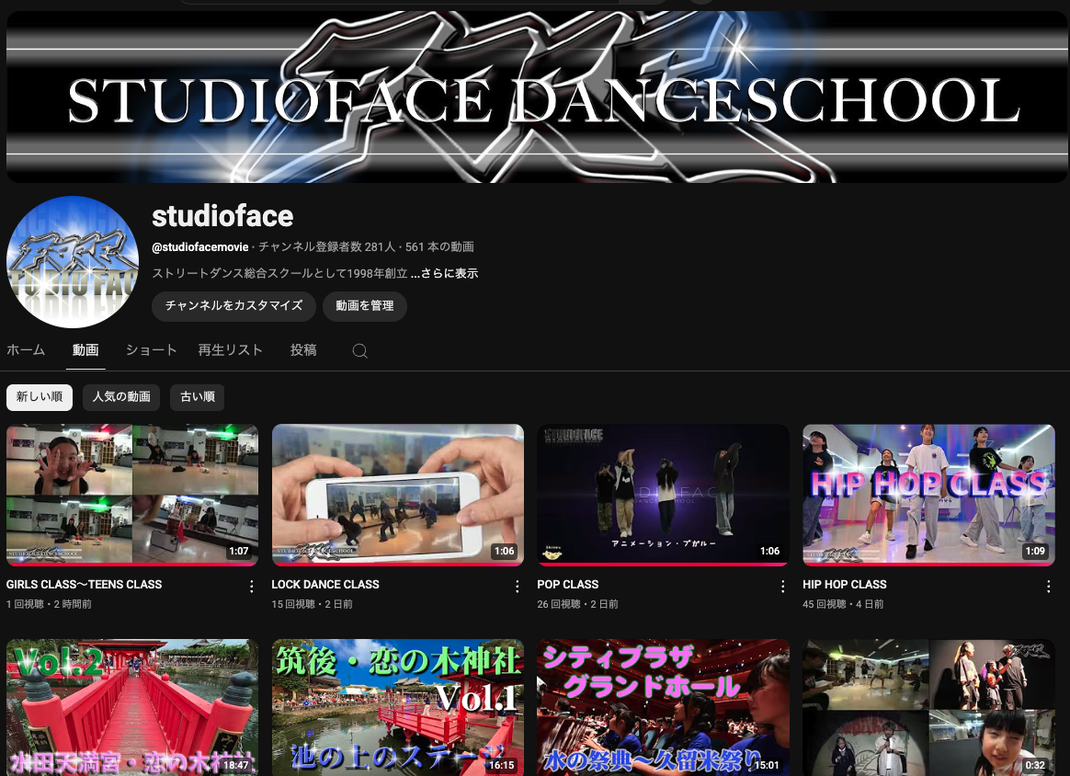Screen dimensions: 1070x776
Task: Click the POP CLASS title link
Action: point(568,584)
